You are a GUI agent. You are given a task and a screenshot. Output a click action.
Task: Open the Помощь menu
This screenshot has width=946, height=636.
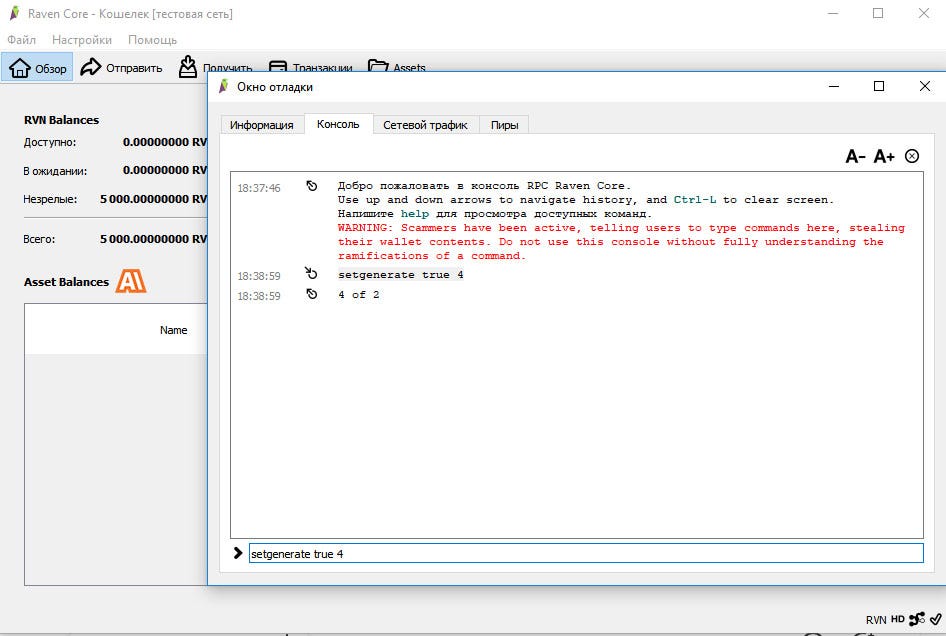pos(152,40)
